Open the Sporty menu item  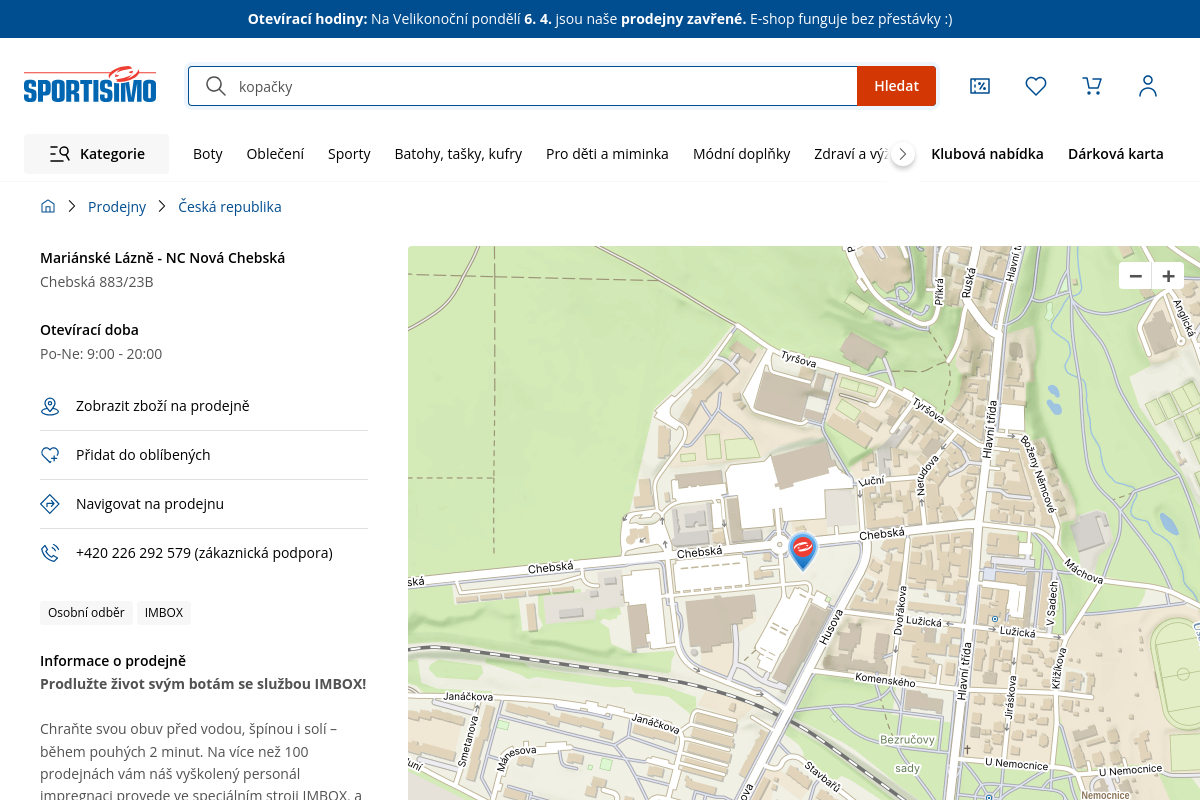(349, 154)
